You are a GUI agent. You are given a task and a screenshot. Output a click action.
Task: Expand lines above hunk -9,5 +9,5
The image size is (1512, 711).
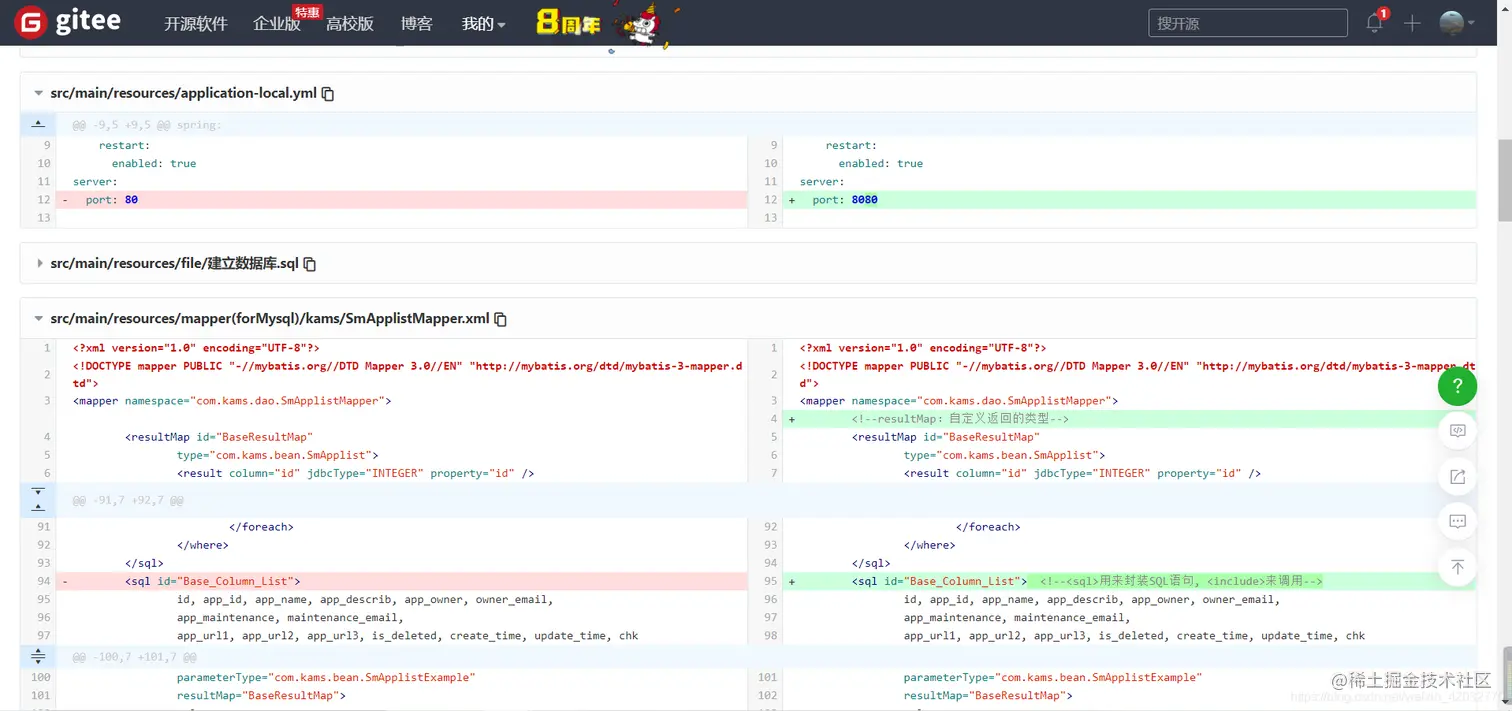coord(38,125)
